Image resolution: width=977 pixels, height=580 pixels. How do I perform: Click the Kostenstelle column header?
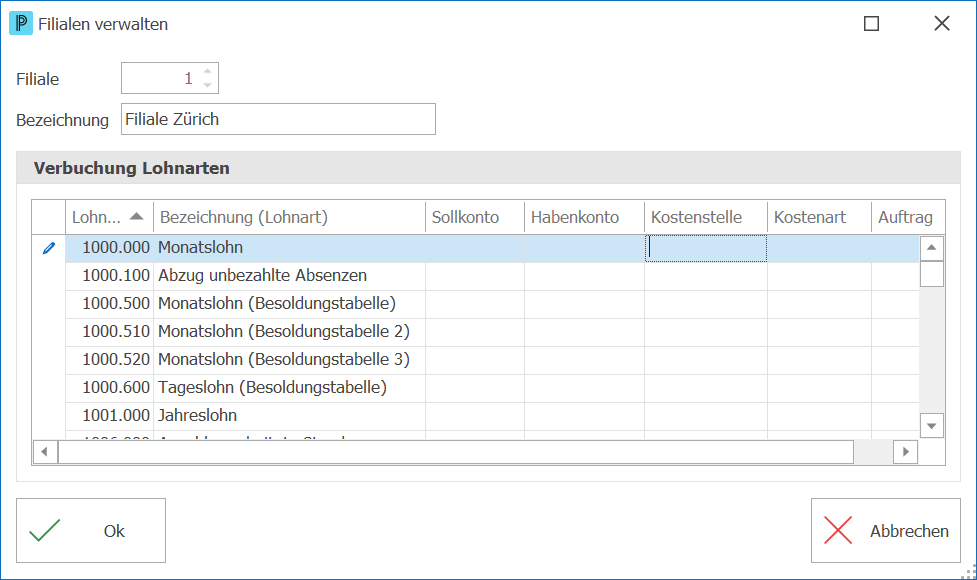(x=705, y=217)
